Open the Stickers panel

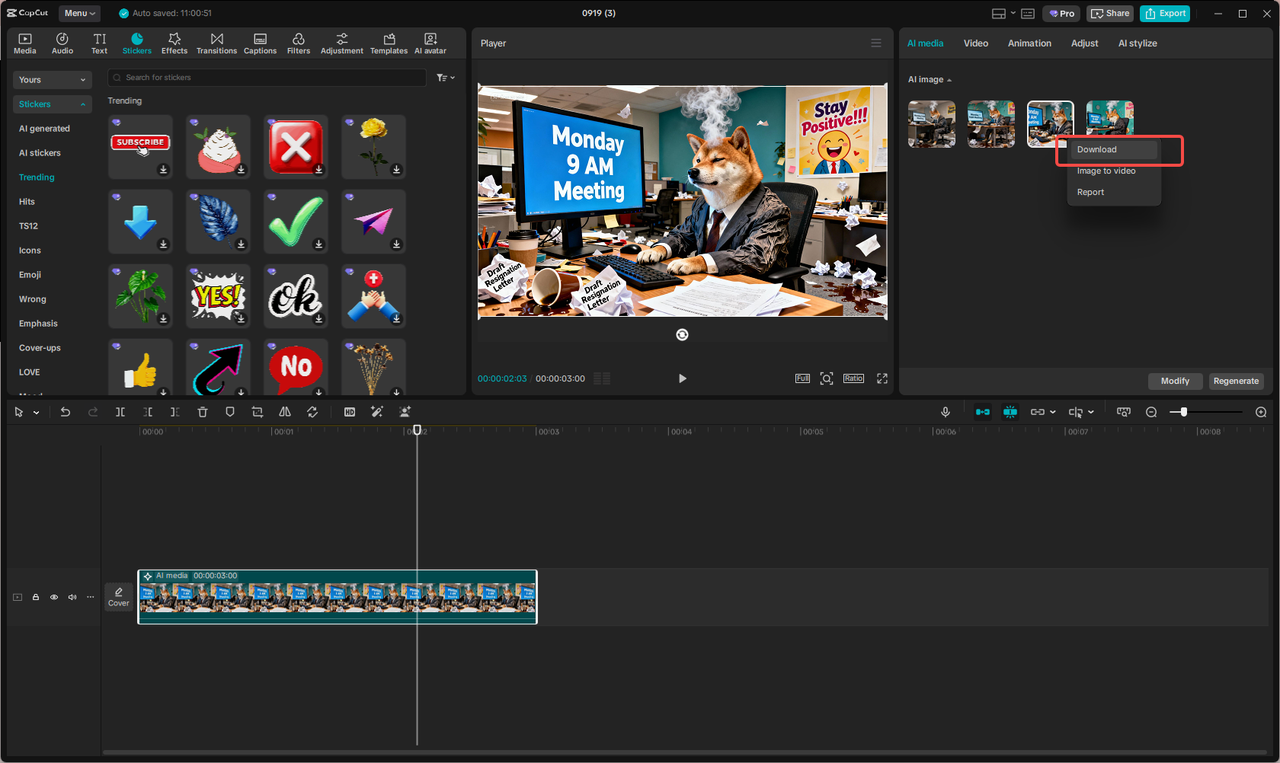136,43
